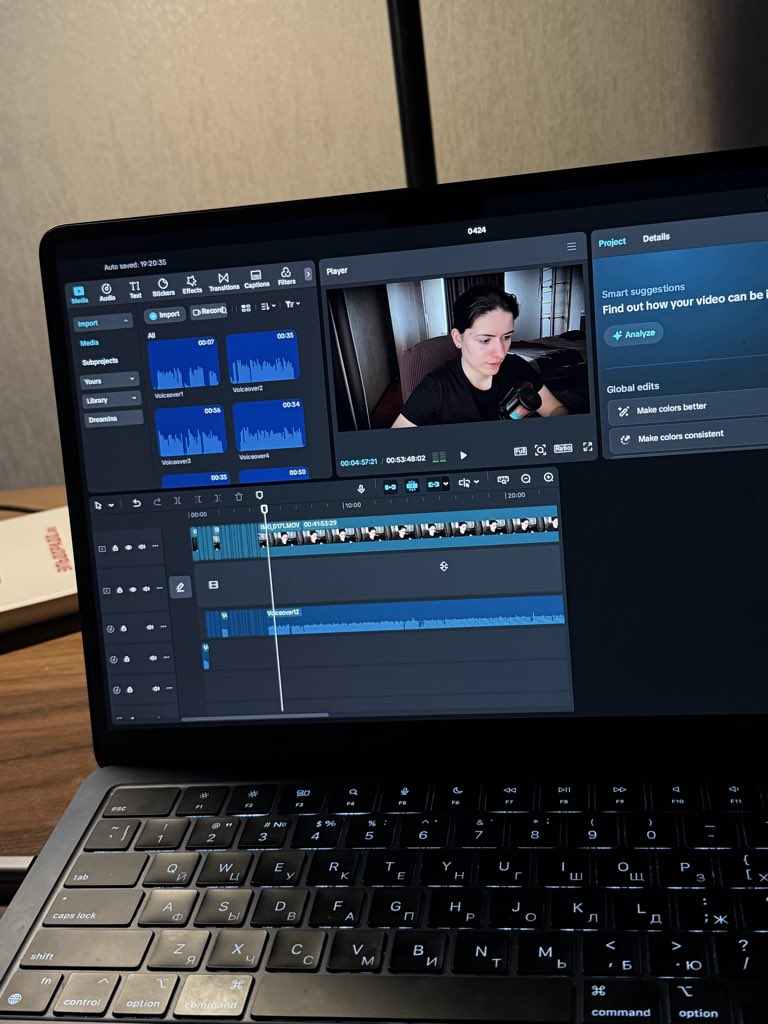Click the redo arrow in timeline toolbar
Image resolution: width=768 pixels, height=1024 pixels.
coord(157,501)
